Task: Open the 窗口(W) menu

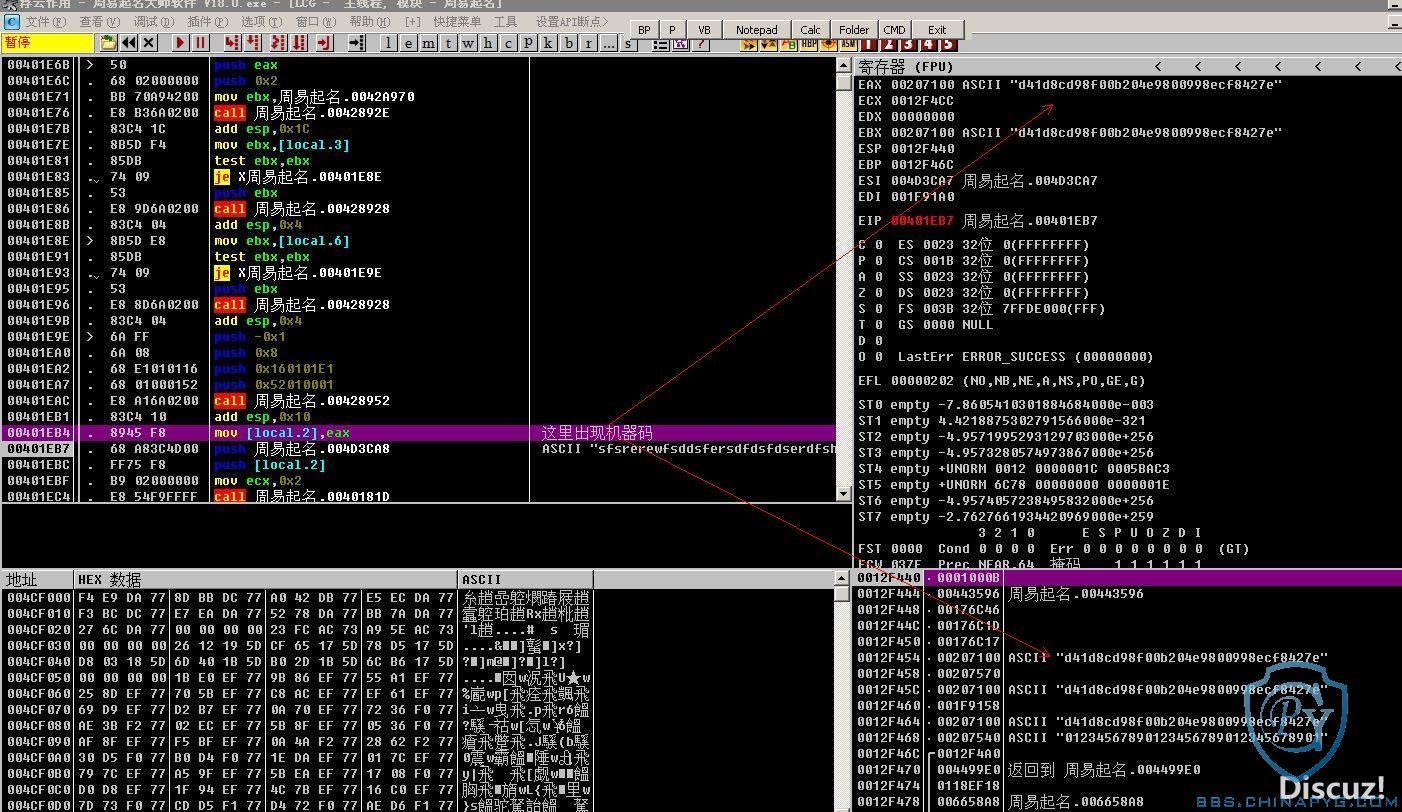Action: pyautogui.click(x=316, y=21)
